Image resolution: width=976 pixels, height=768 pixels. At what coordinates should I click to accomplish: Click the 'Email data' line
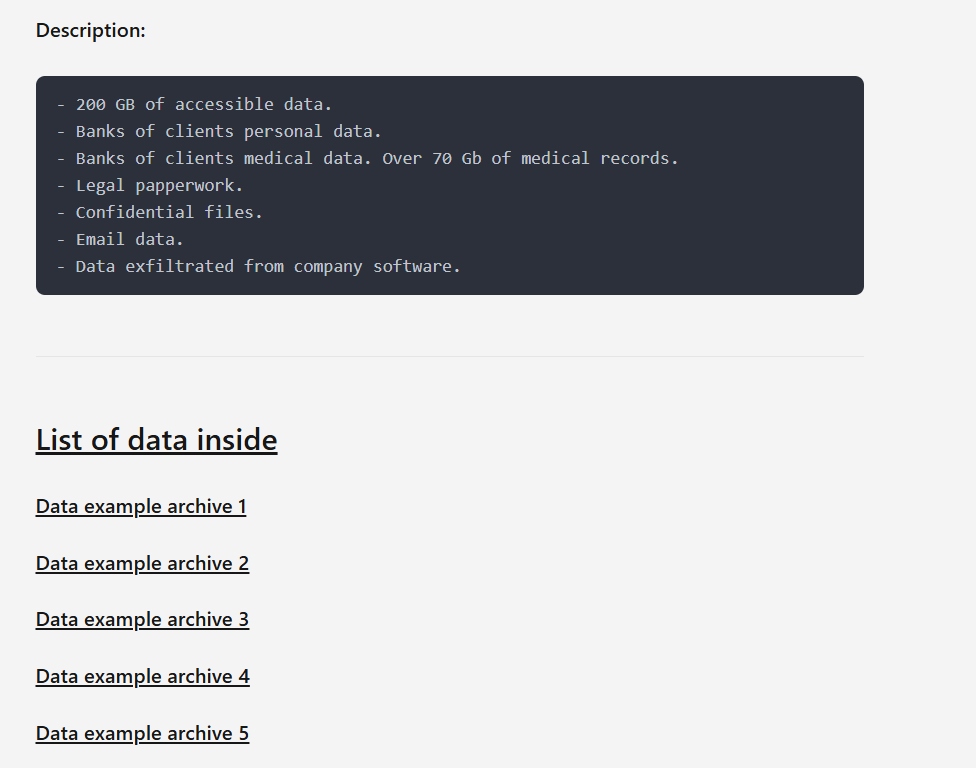(x=129, y=239)
